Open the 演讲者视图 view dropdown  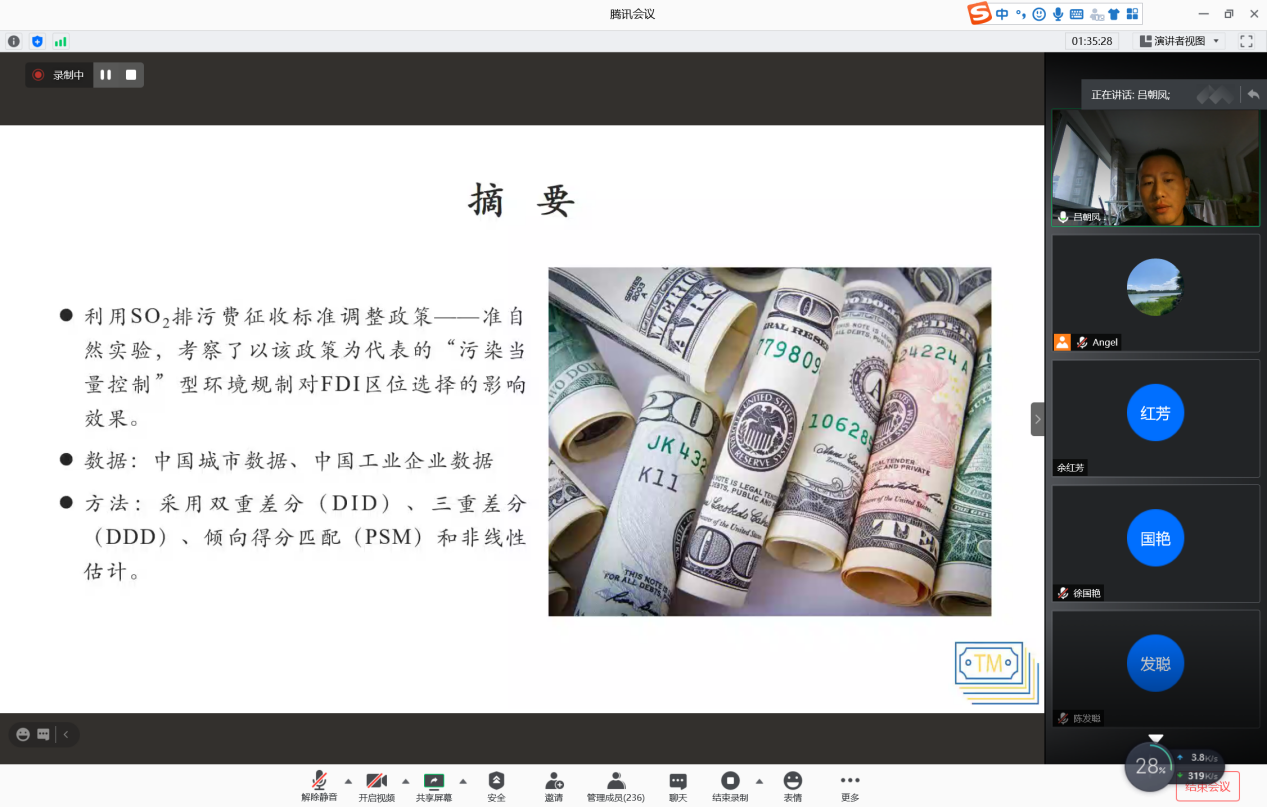pyautogui.click(x=1181, y=41)
